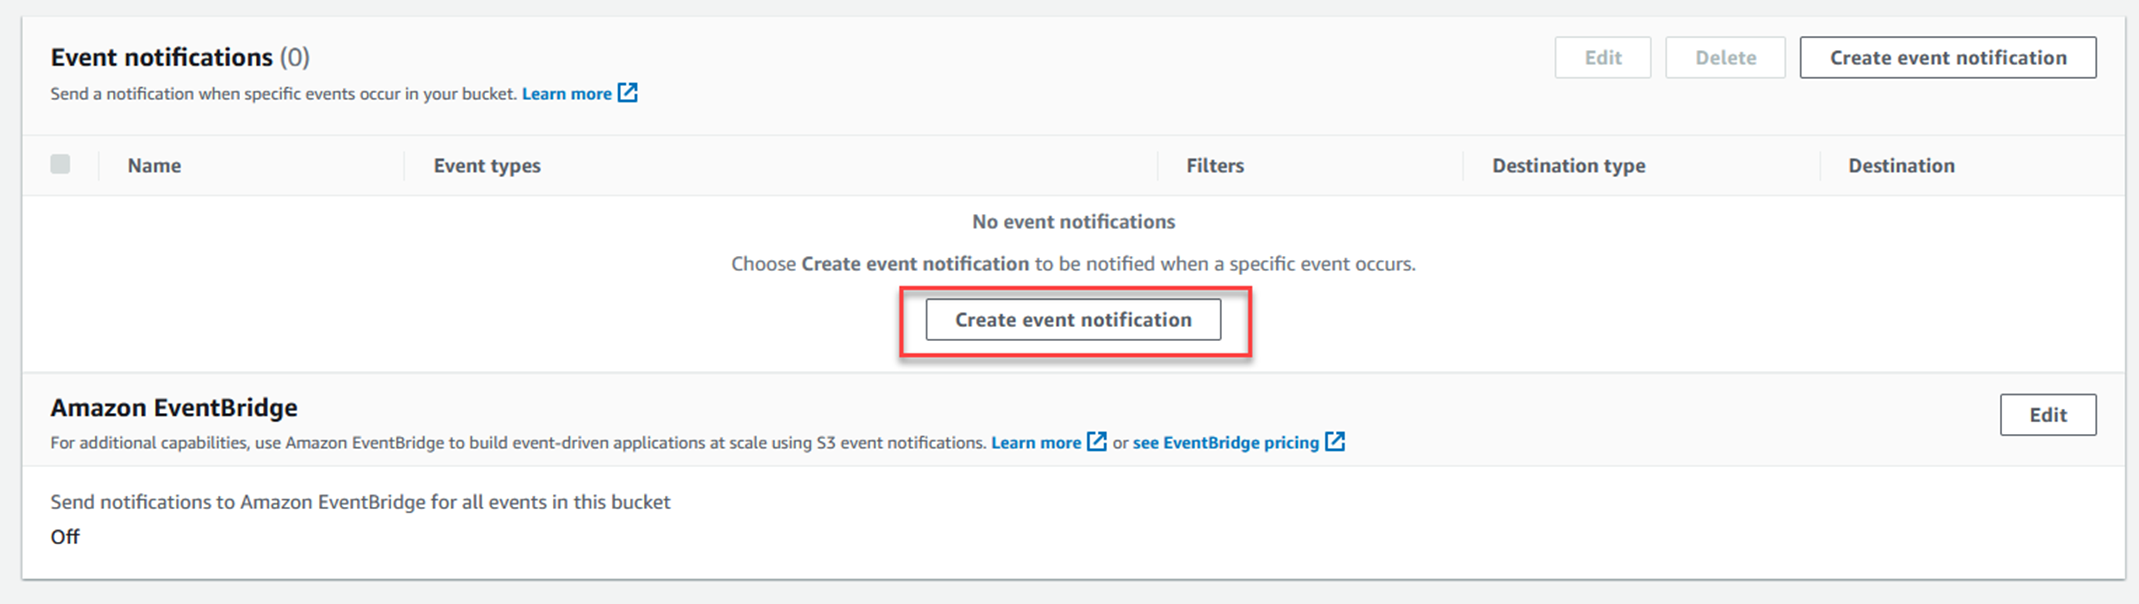2139x604 pixels.
Task: Tick the select-all checkbox in the table header
Action: pyautogui.click(x=61, y=165)
